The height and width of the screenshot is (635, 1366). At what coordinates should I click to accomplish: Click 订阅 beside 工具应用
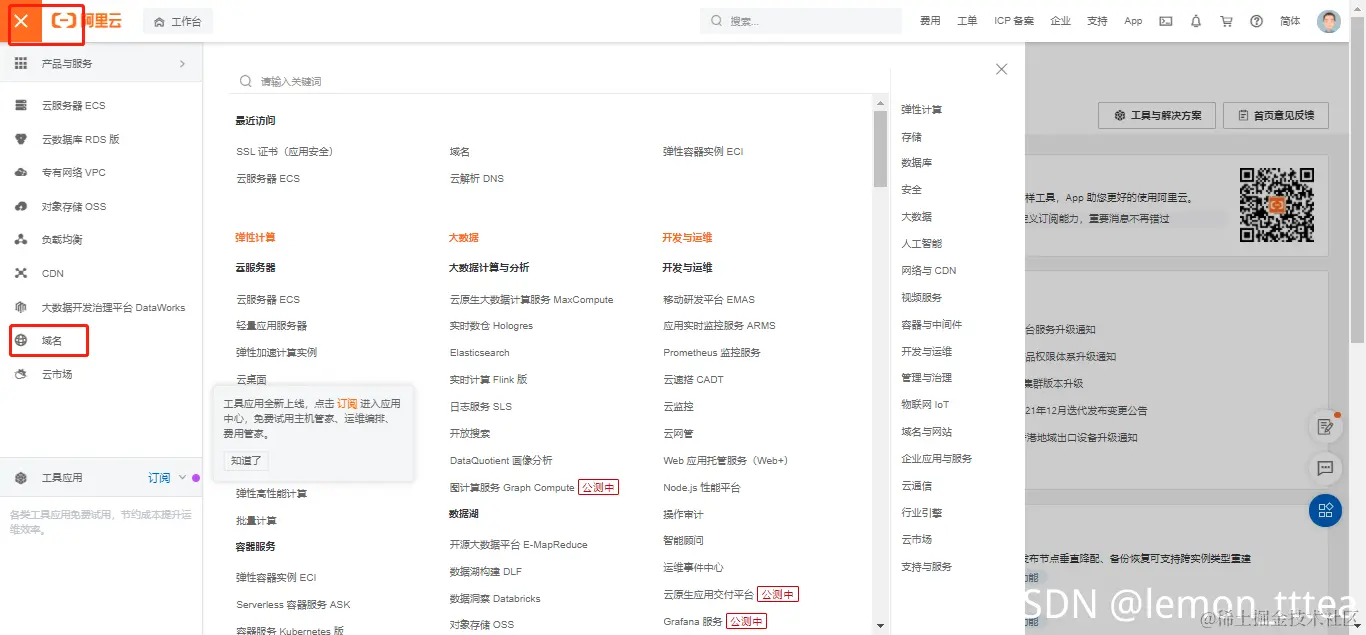coord(159,478)
